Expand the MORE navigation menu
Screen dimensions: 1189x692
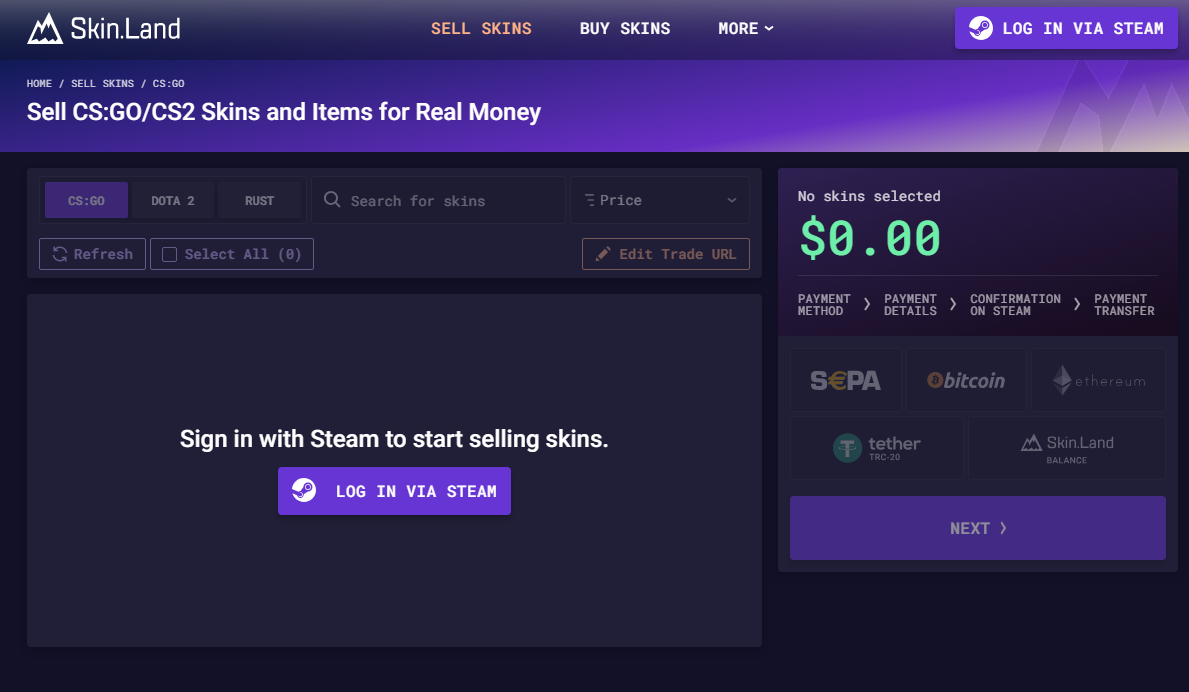[746, 28]
